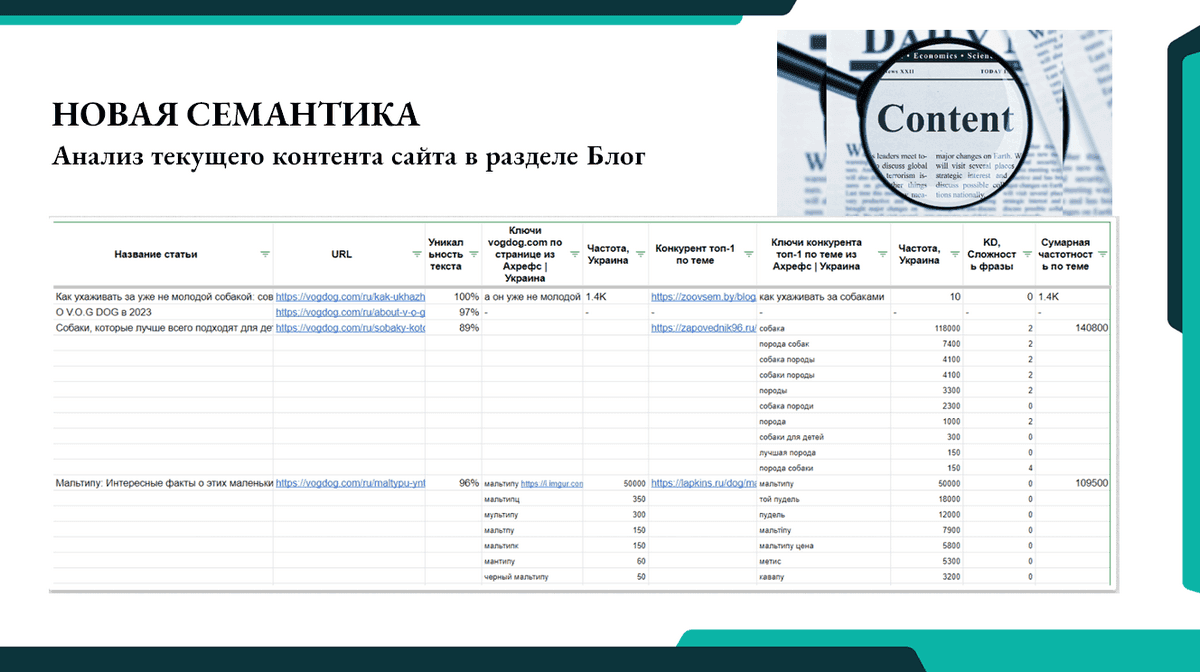Viewport: 1200px width, 672px height.
Task: Select the keyword 'лучшая порода'
Action: 787,453
